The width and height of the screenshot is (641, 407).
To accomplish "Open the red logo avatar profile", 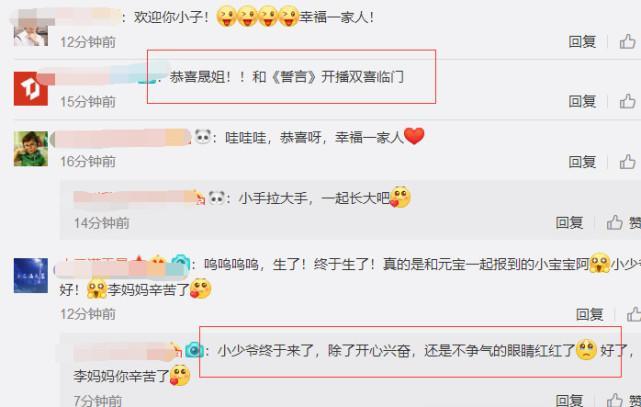I will tap(31, 89).
